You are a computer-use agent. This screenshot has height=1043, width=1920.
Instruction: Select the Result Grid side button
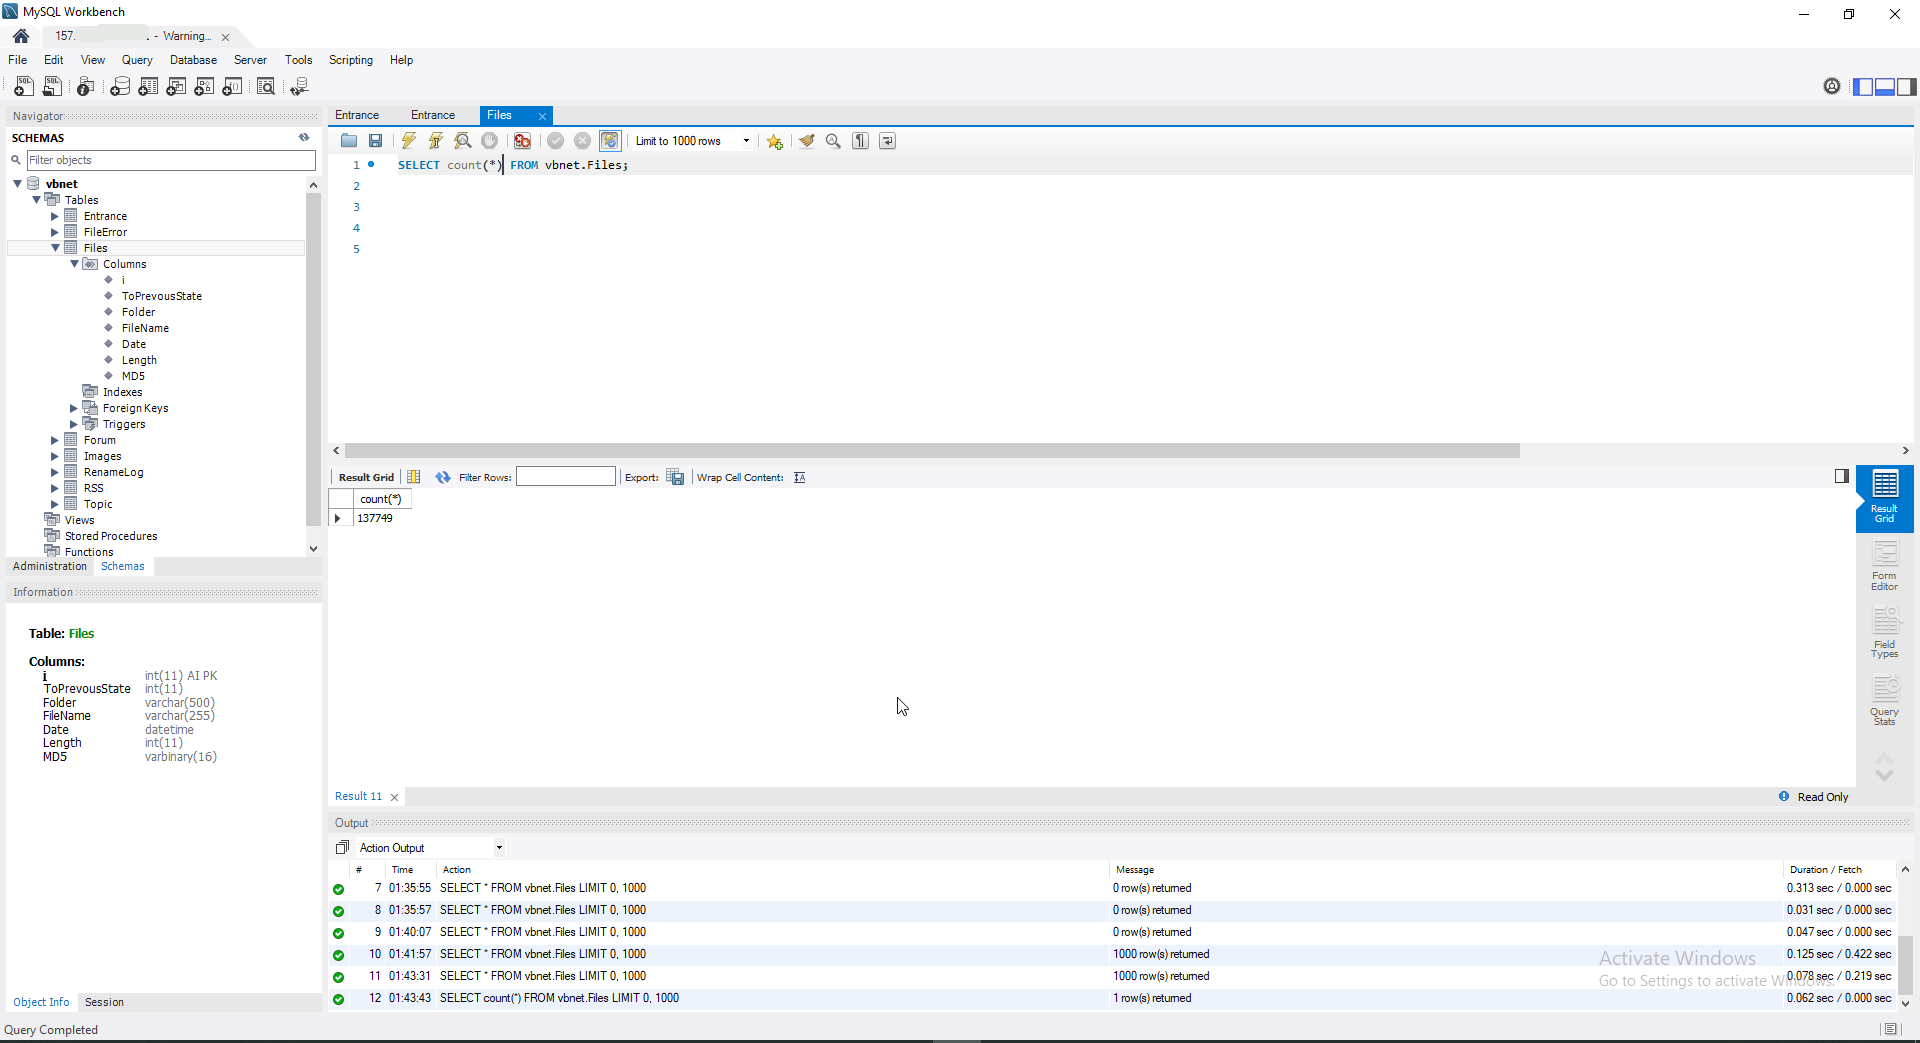[x=1885, y=499]
